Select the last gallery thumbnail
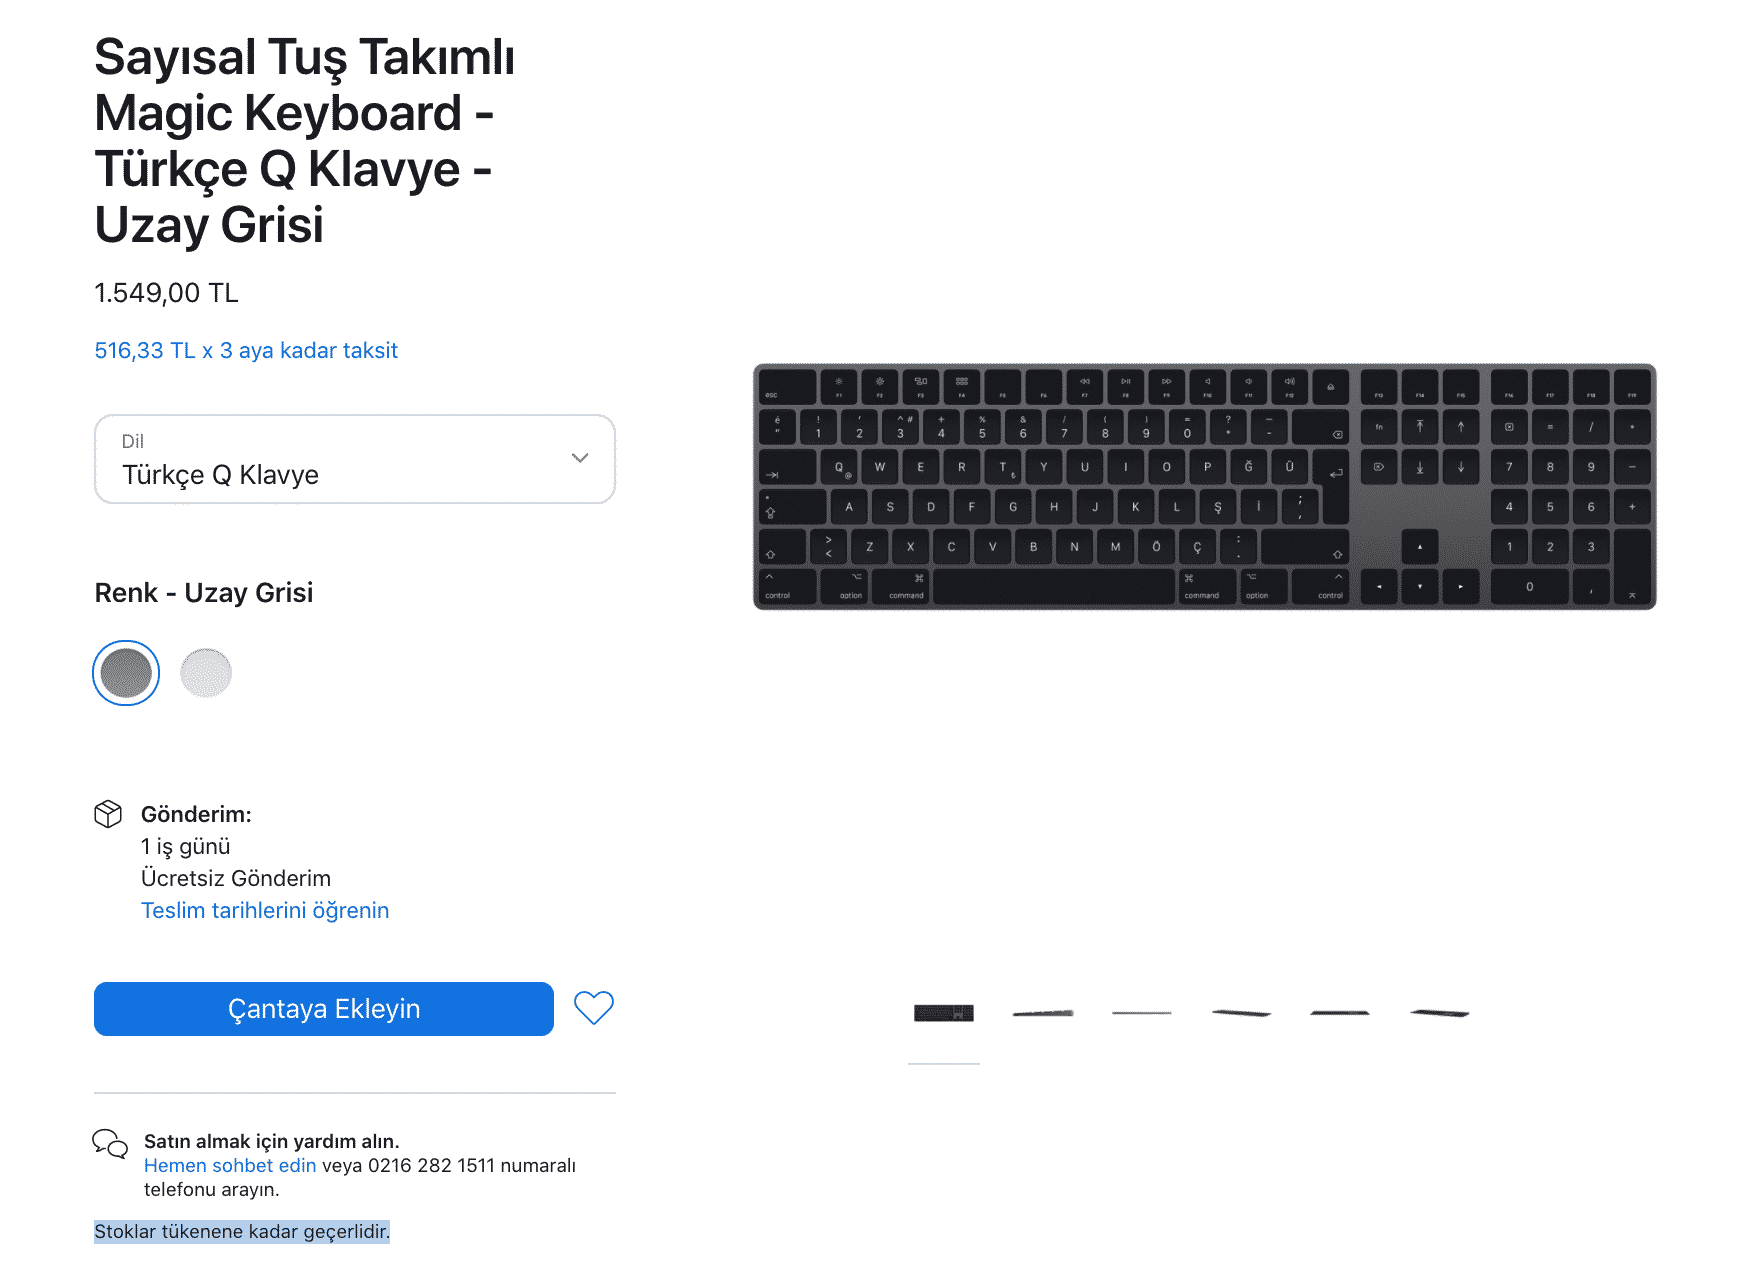The height and width of the screenshot is (1282, 1744). pos(1439,1014)
